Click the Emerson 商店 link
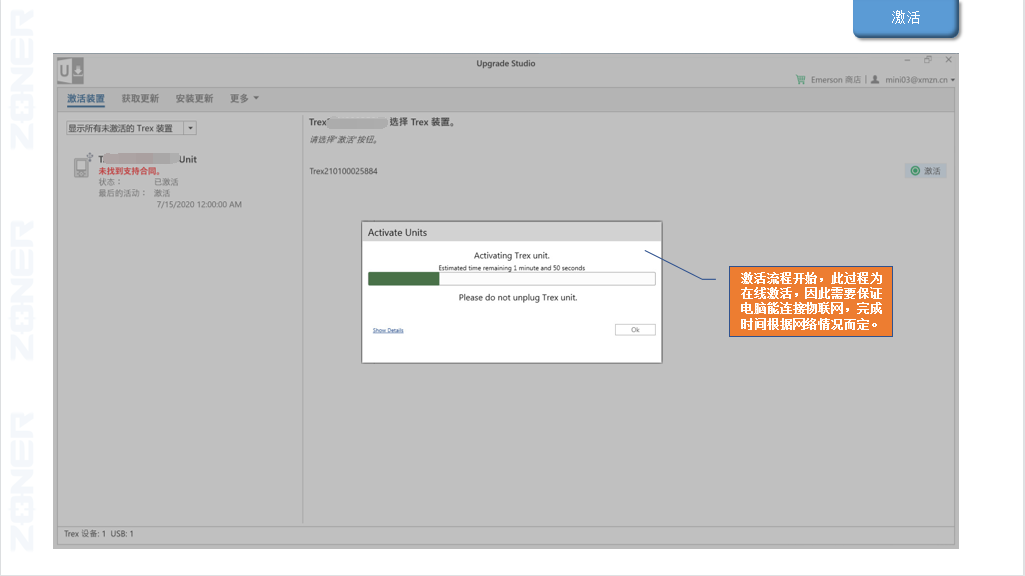The image size is (1025, 576). 836,80
